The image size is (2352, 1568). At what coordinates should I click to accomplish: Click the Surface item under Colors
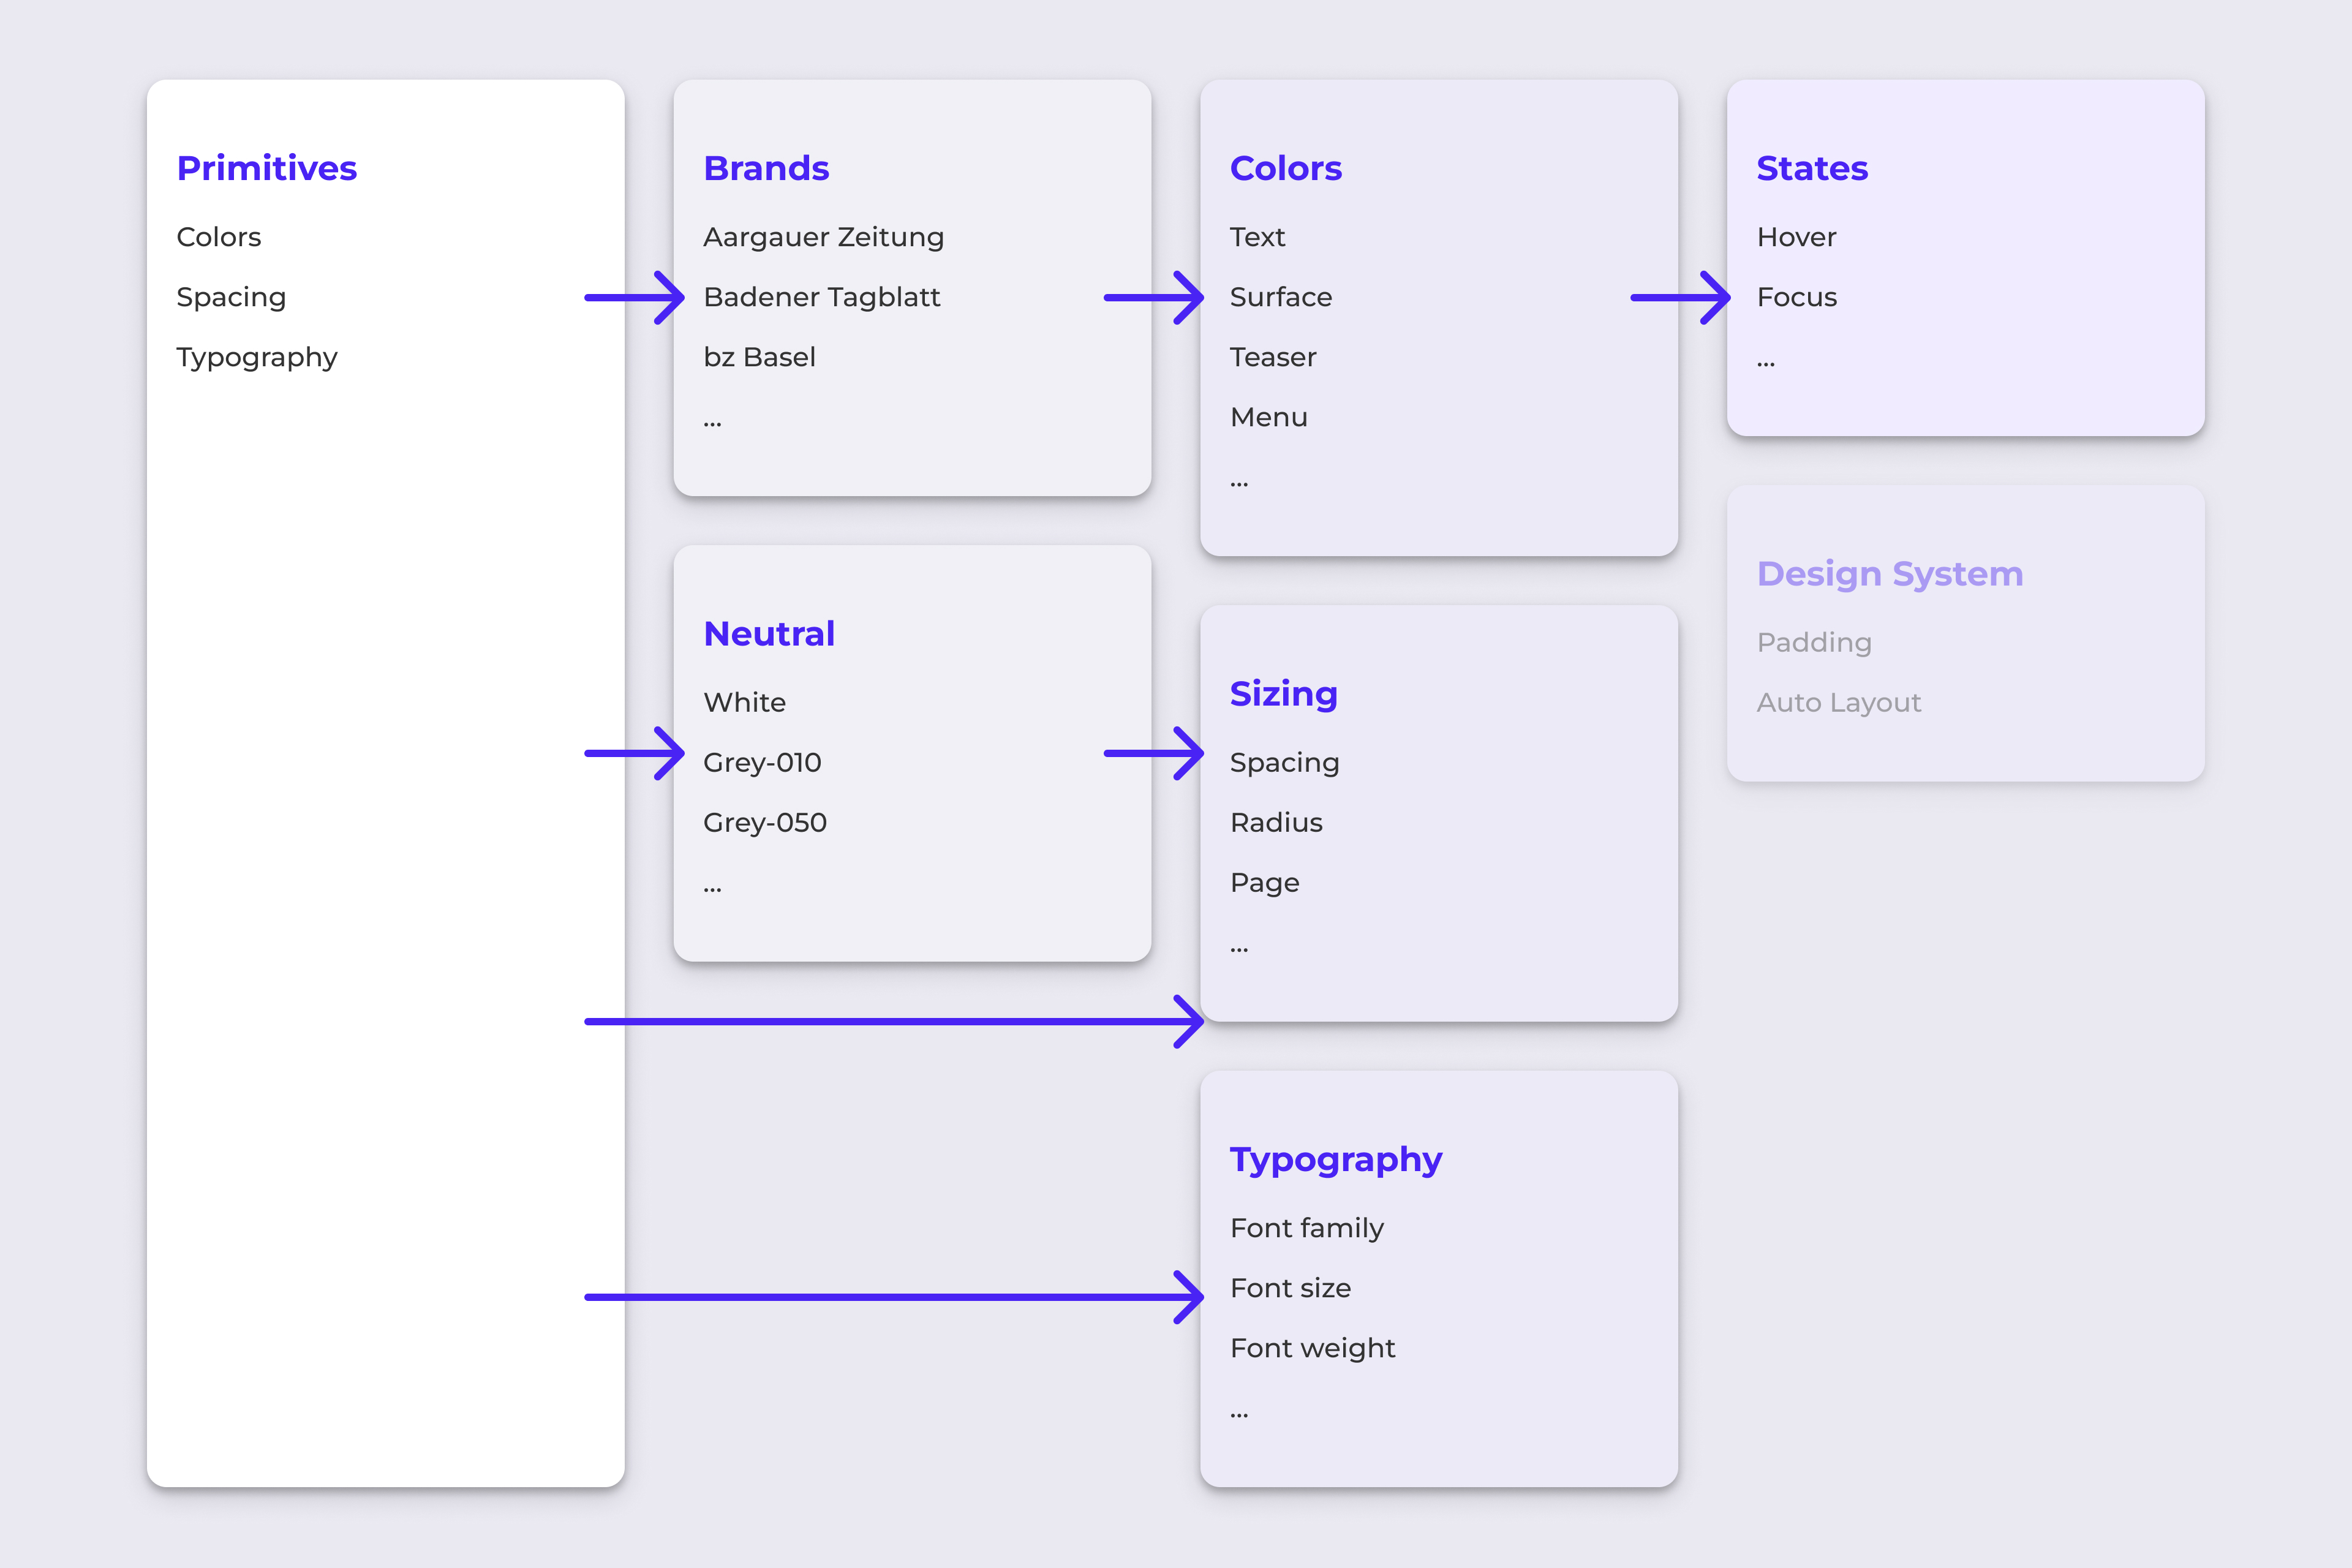click(x=1280, y=297)
